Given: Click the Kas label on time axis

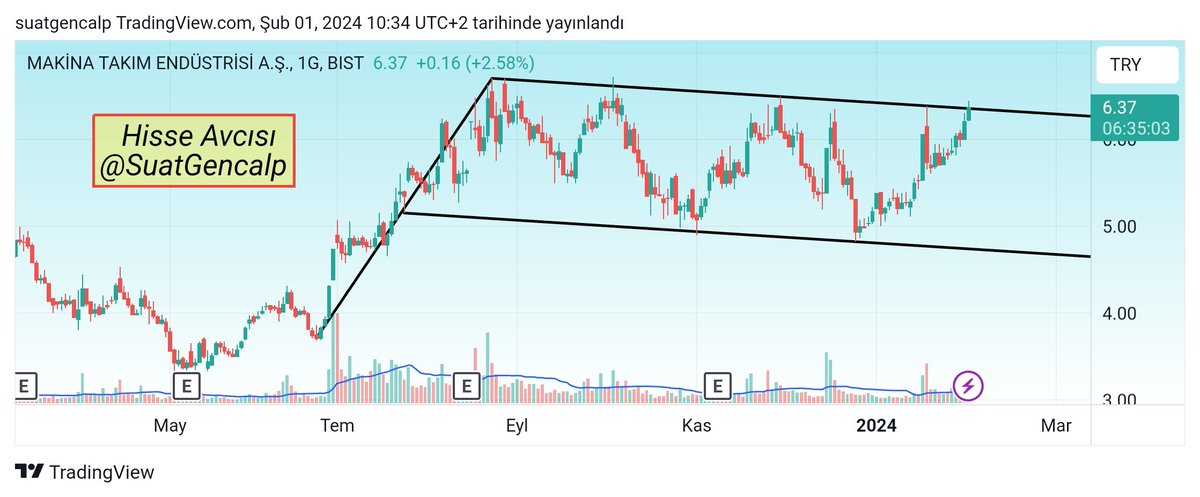Looking at the screenshot, I should click(x=697, y=426).
